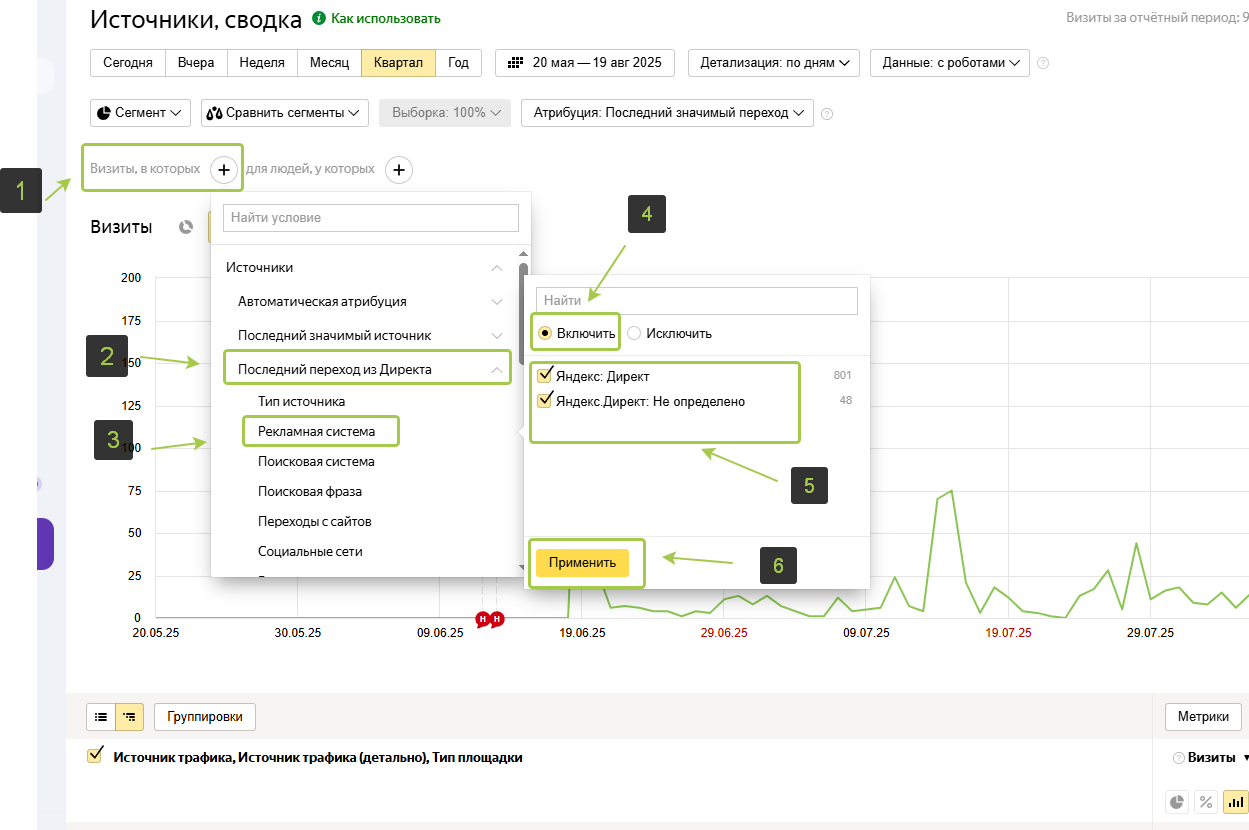Click help icon next to 'Данные: с роботами'
Image resolution: width=1249 pixels, height=830 pixels.
click(x=1043, y=63)
